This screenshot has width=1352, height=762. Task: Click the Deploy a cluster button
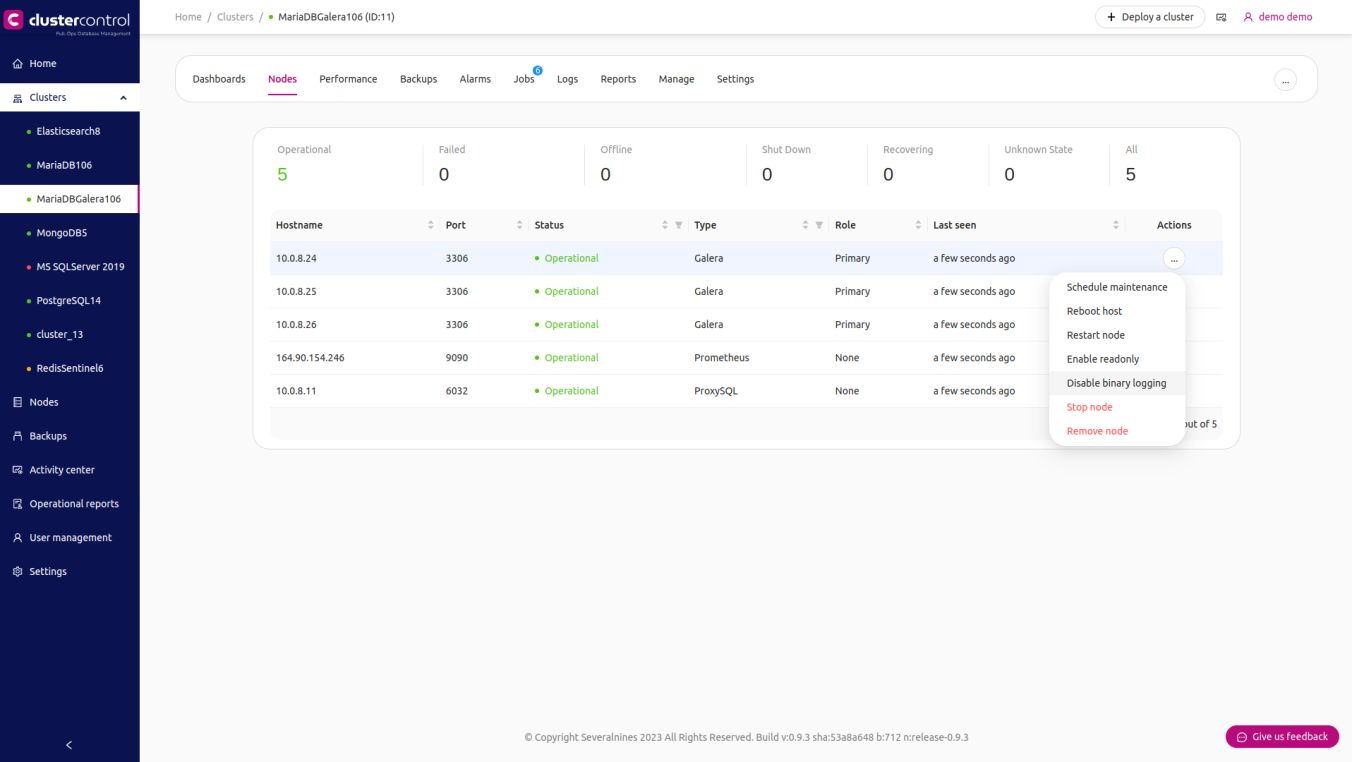(1149, 16)
